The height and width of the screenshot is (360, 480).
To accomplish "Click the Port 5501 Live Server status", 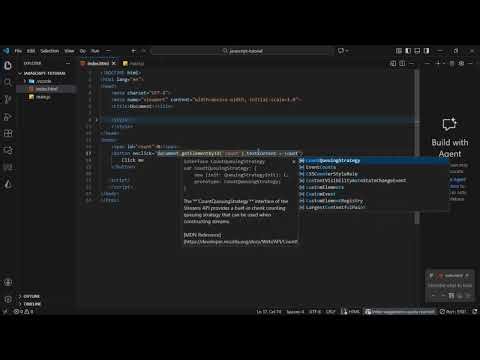I will (x=453, y=312).
